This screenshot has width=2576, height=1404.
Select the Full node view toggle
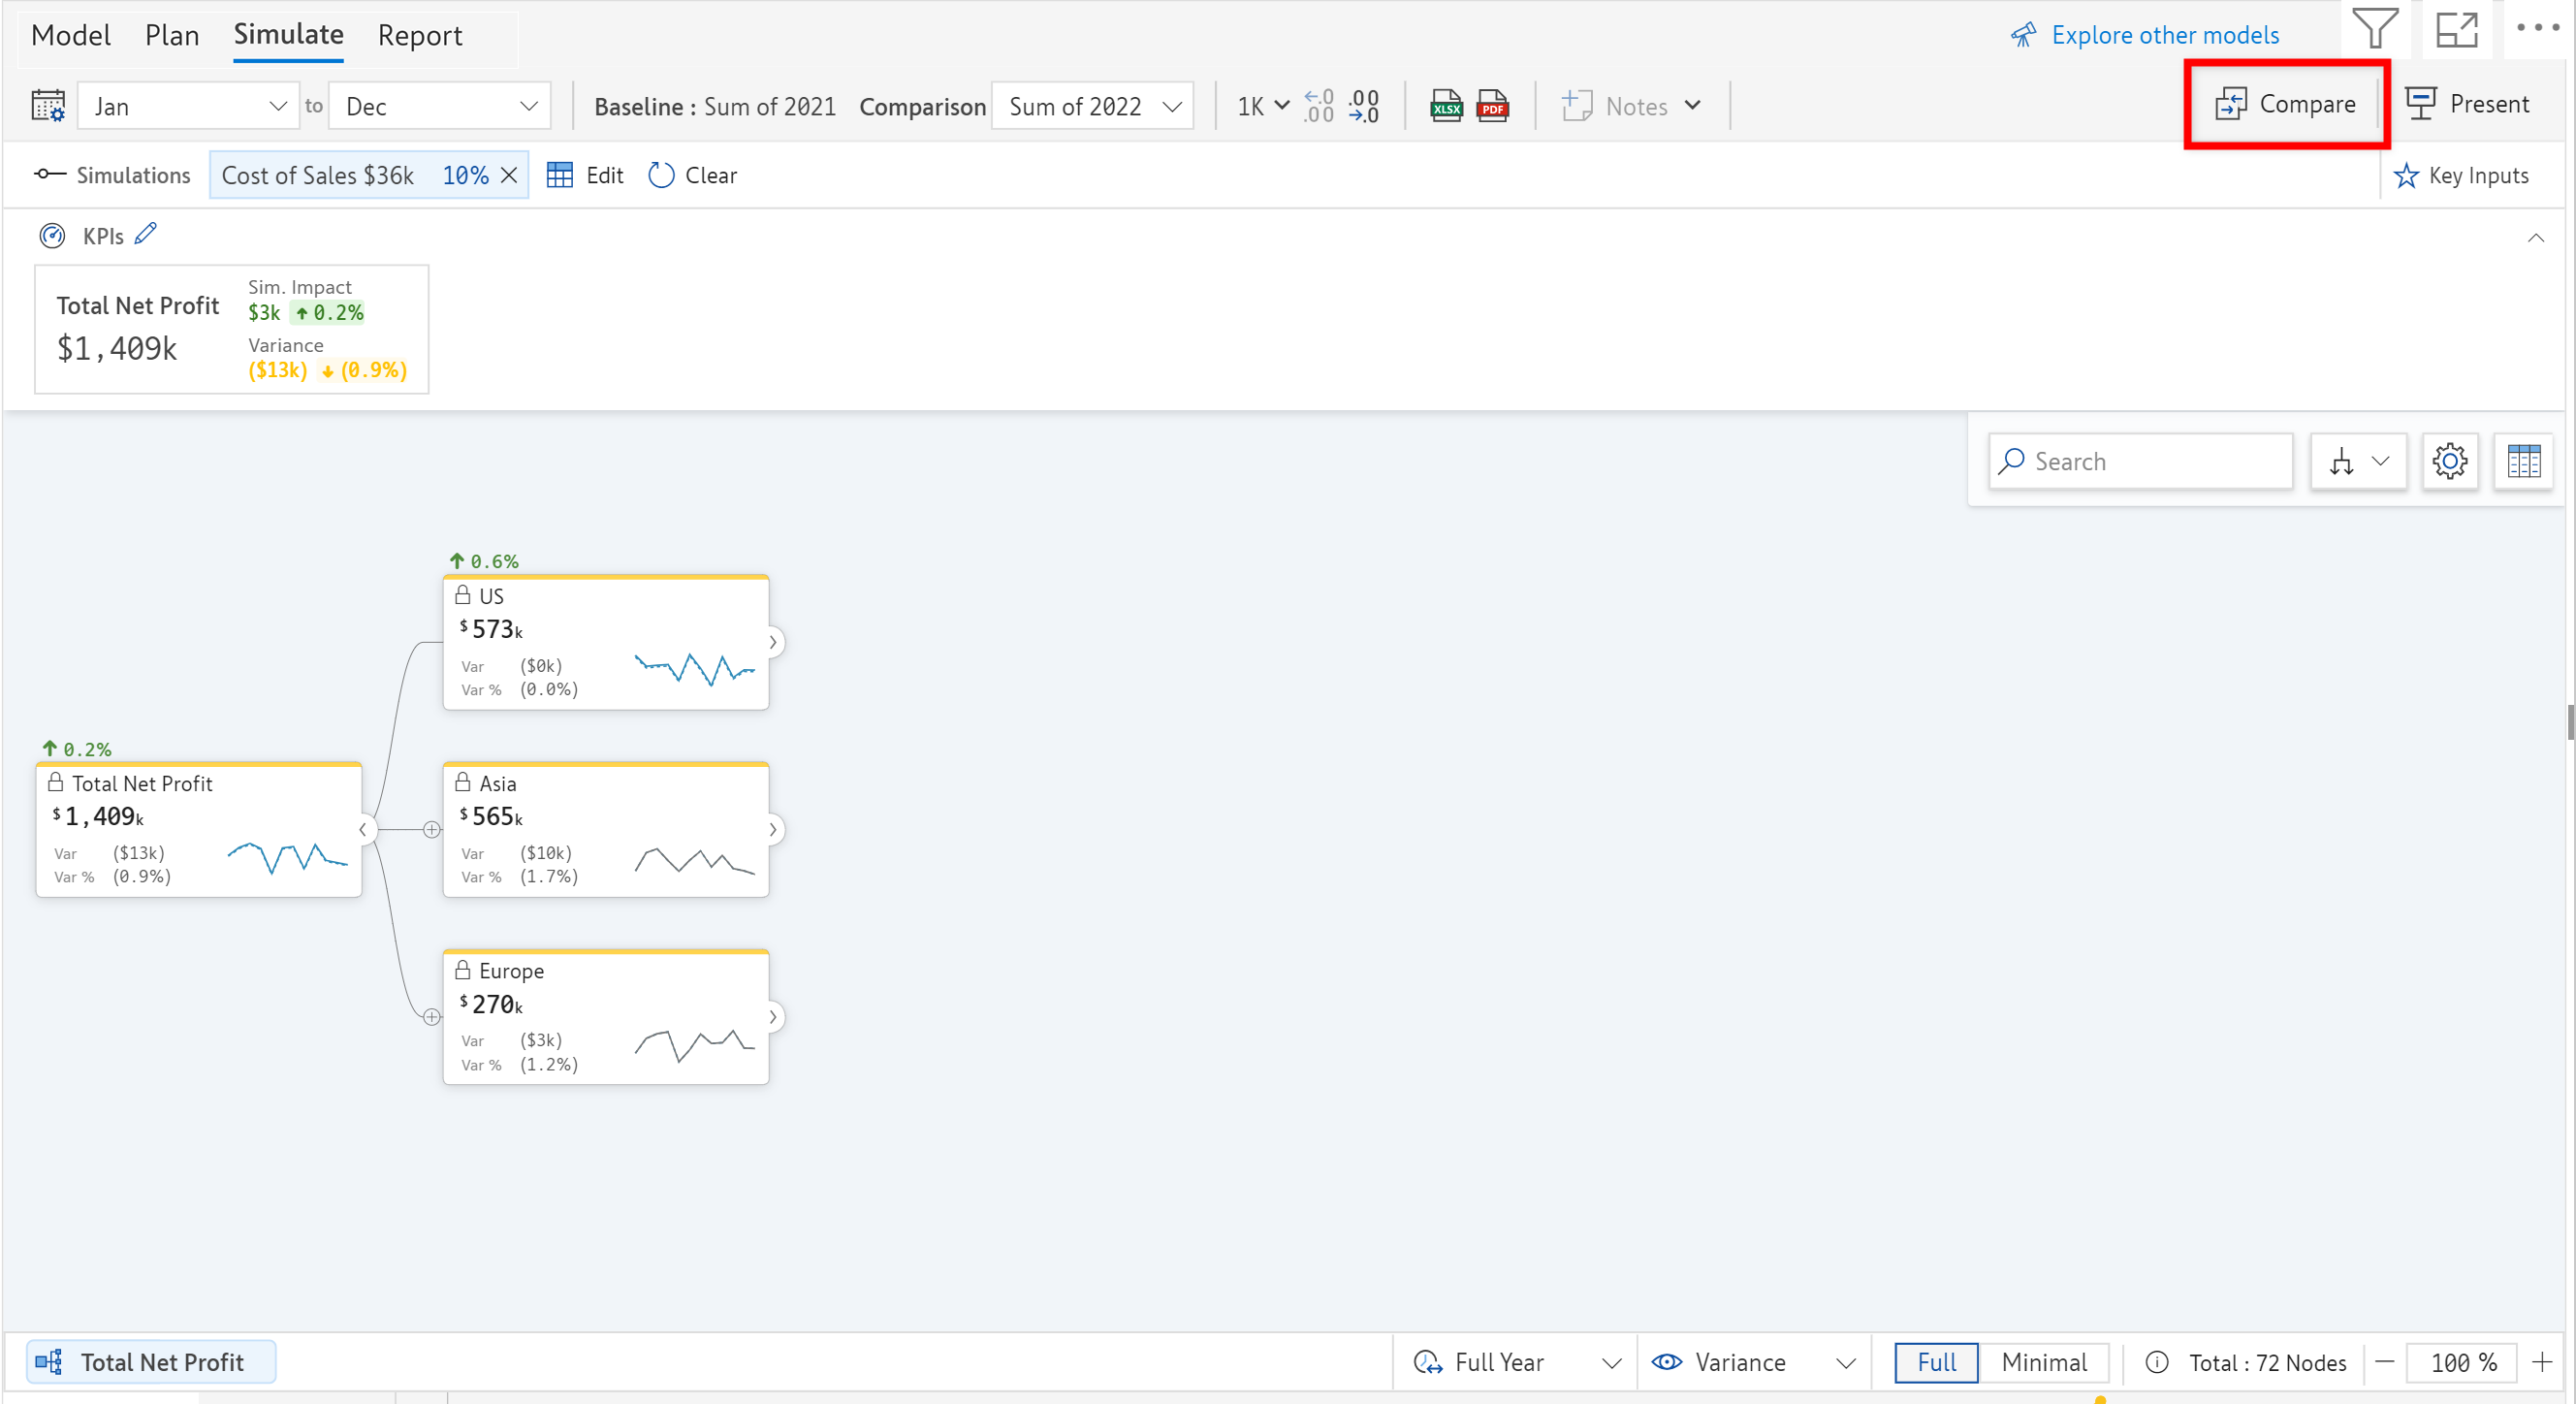pyautogui.click(x=1936, y=1362)
